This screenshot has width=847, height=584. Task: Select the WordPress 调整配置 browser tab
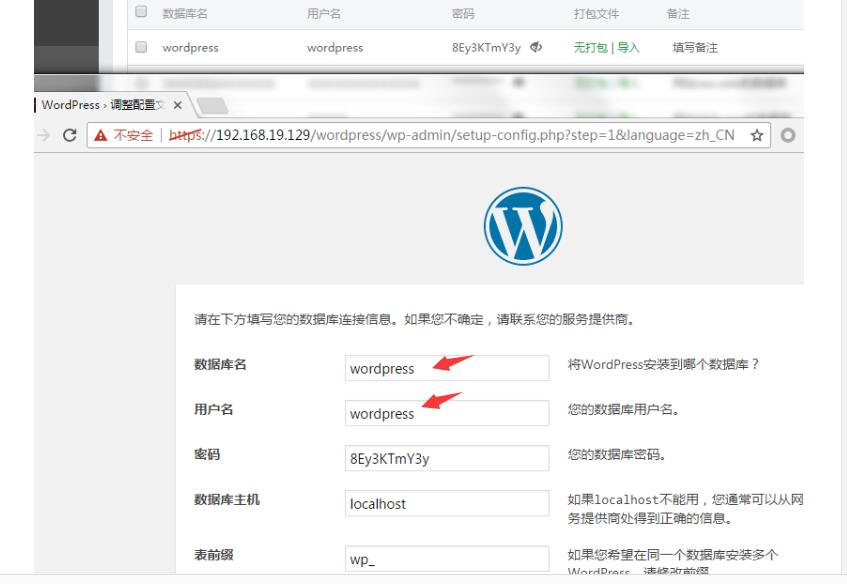102,105
